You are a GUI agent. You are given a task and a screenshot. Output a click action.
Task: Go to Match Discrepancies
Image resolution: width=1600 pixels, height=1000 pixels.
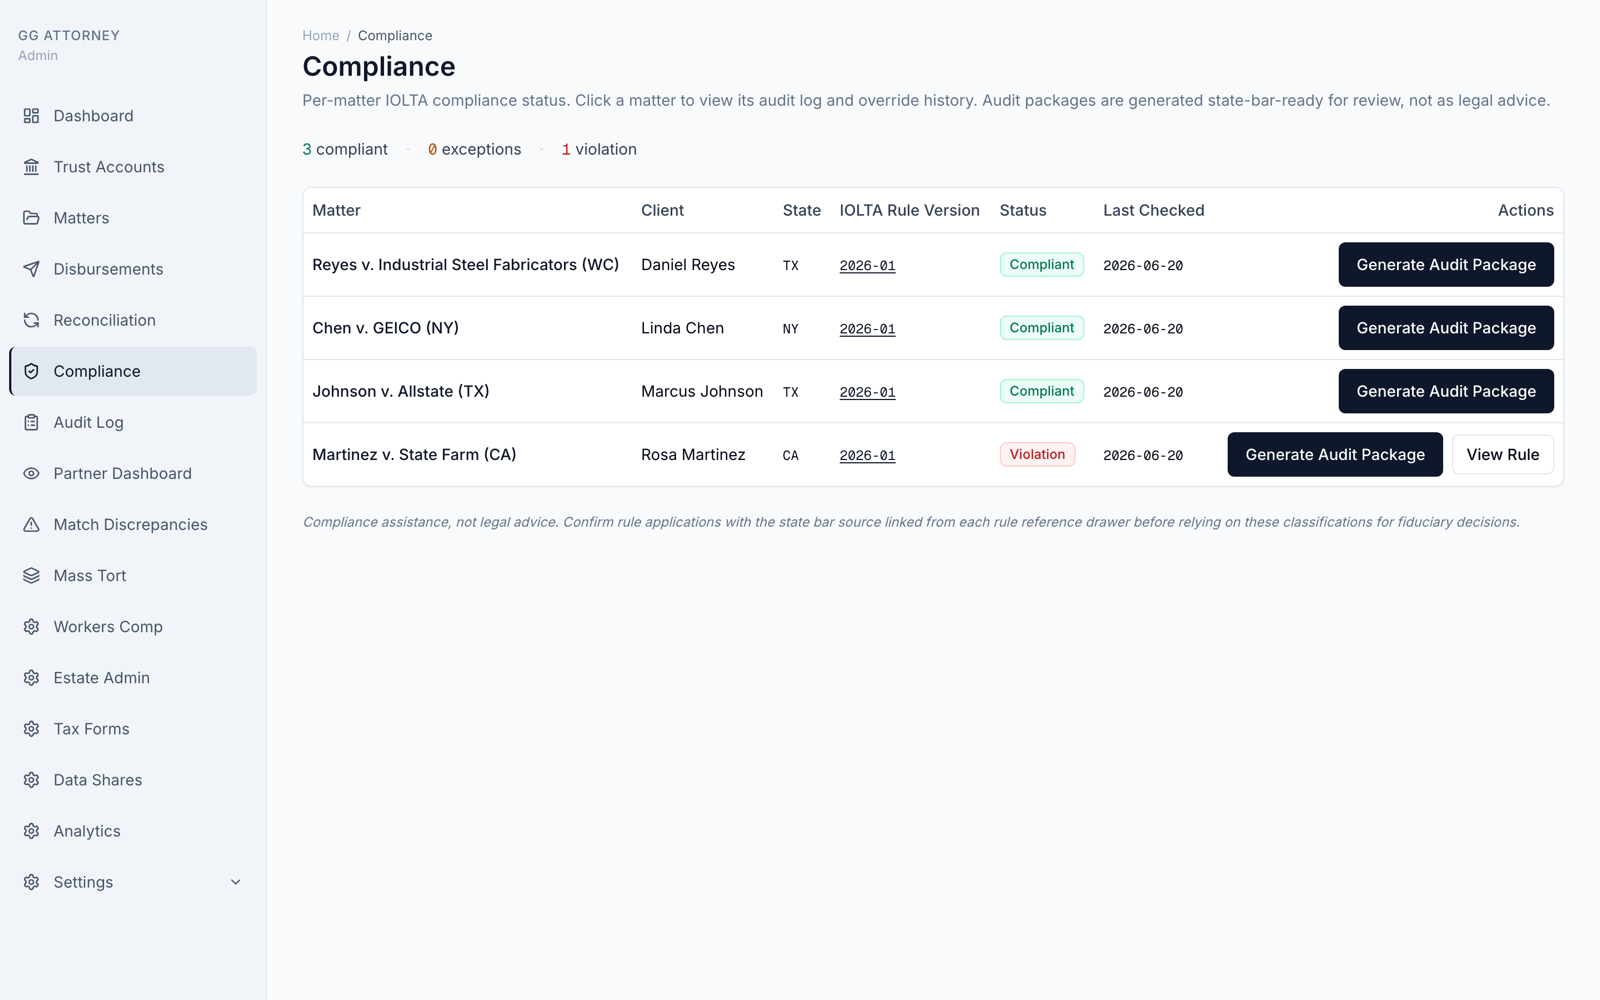[x=133, y=524]
